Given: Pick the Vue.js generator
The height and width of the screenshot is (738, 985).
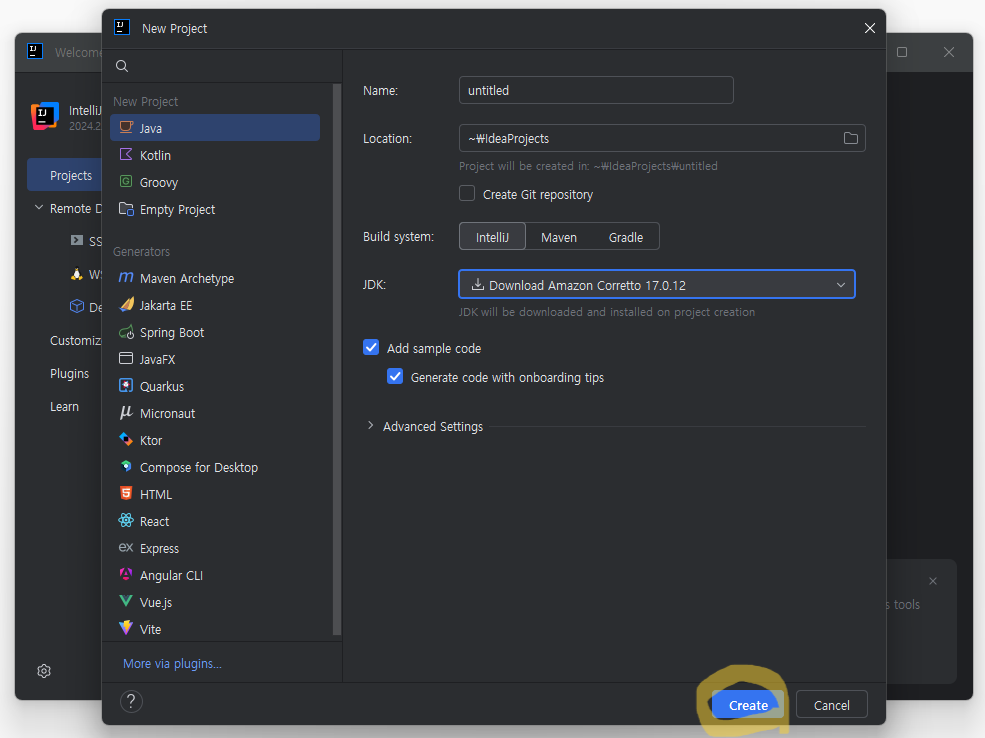Looking at the screenshot, I should [x=215, y=602].
